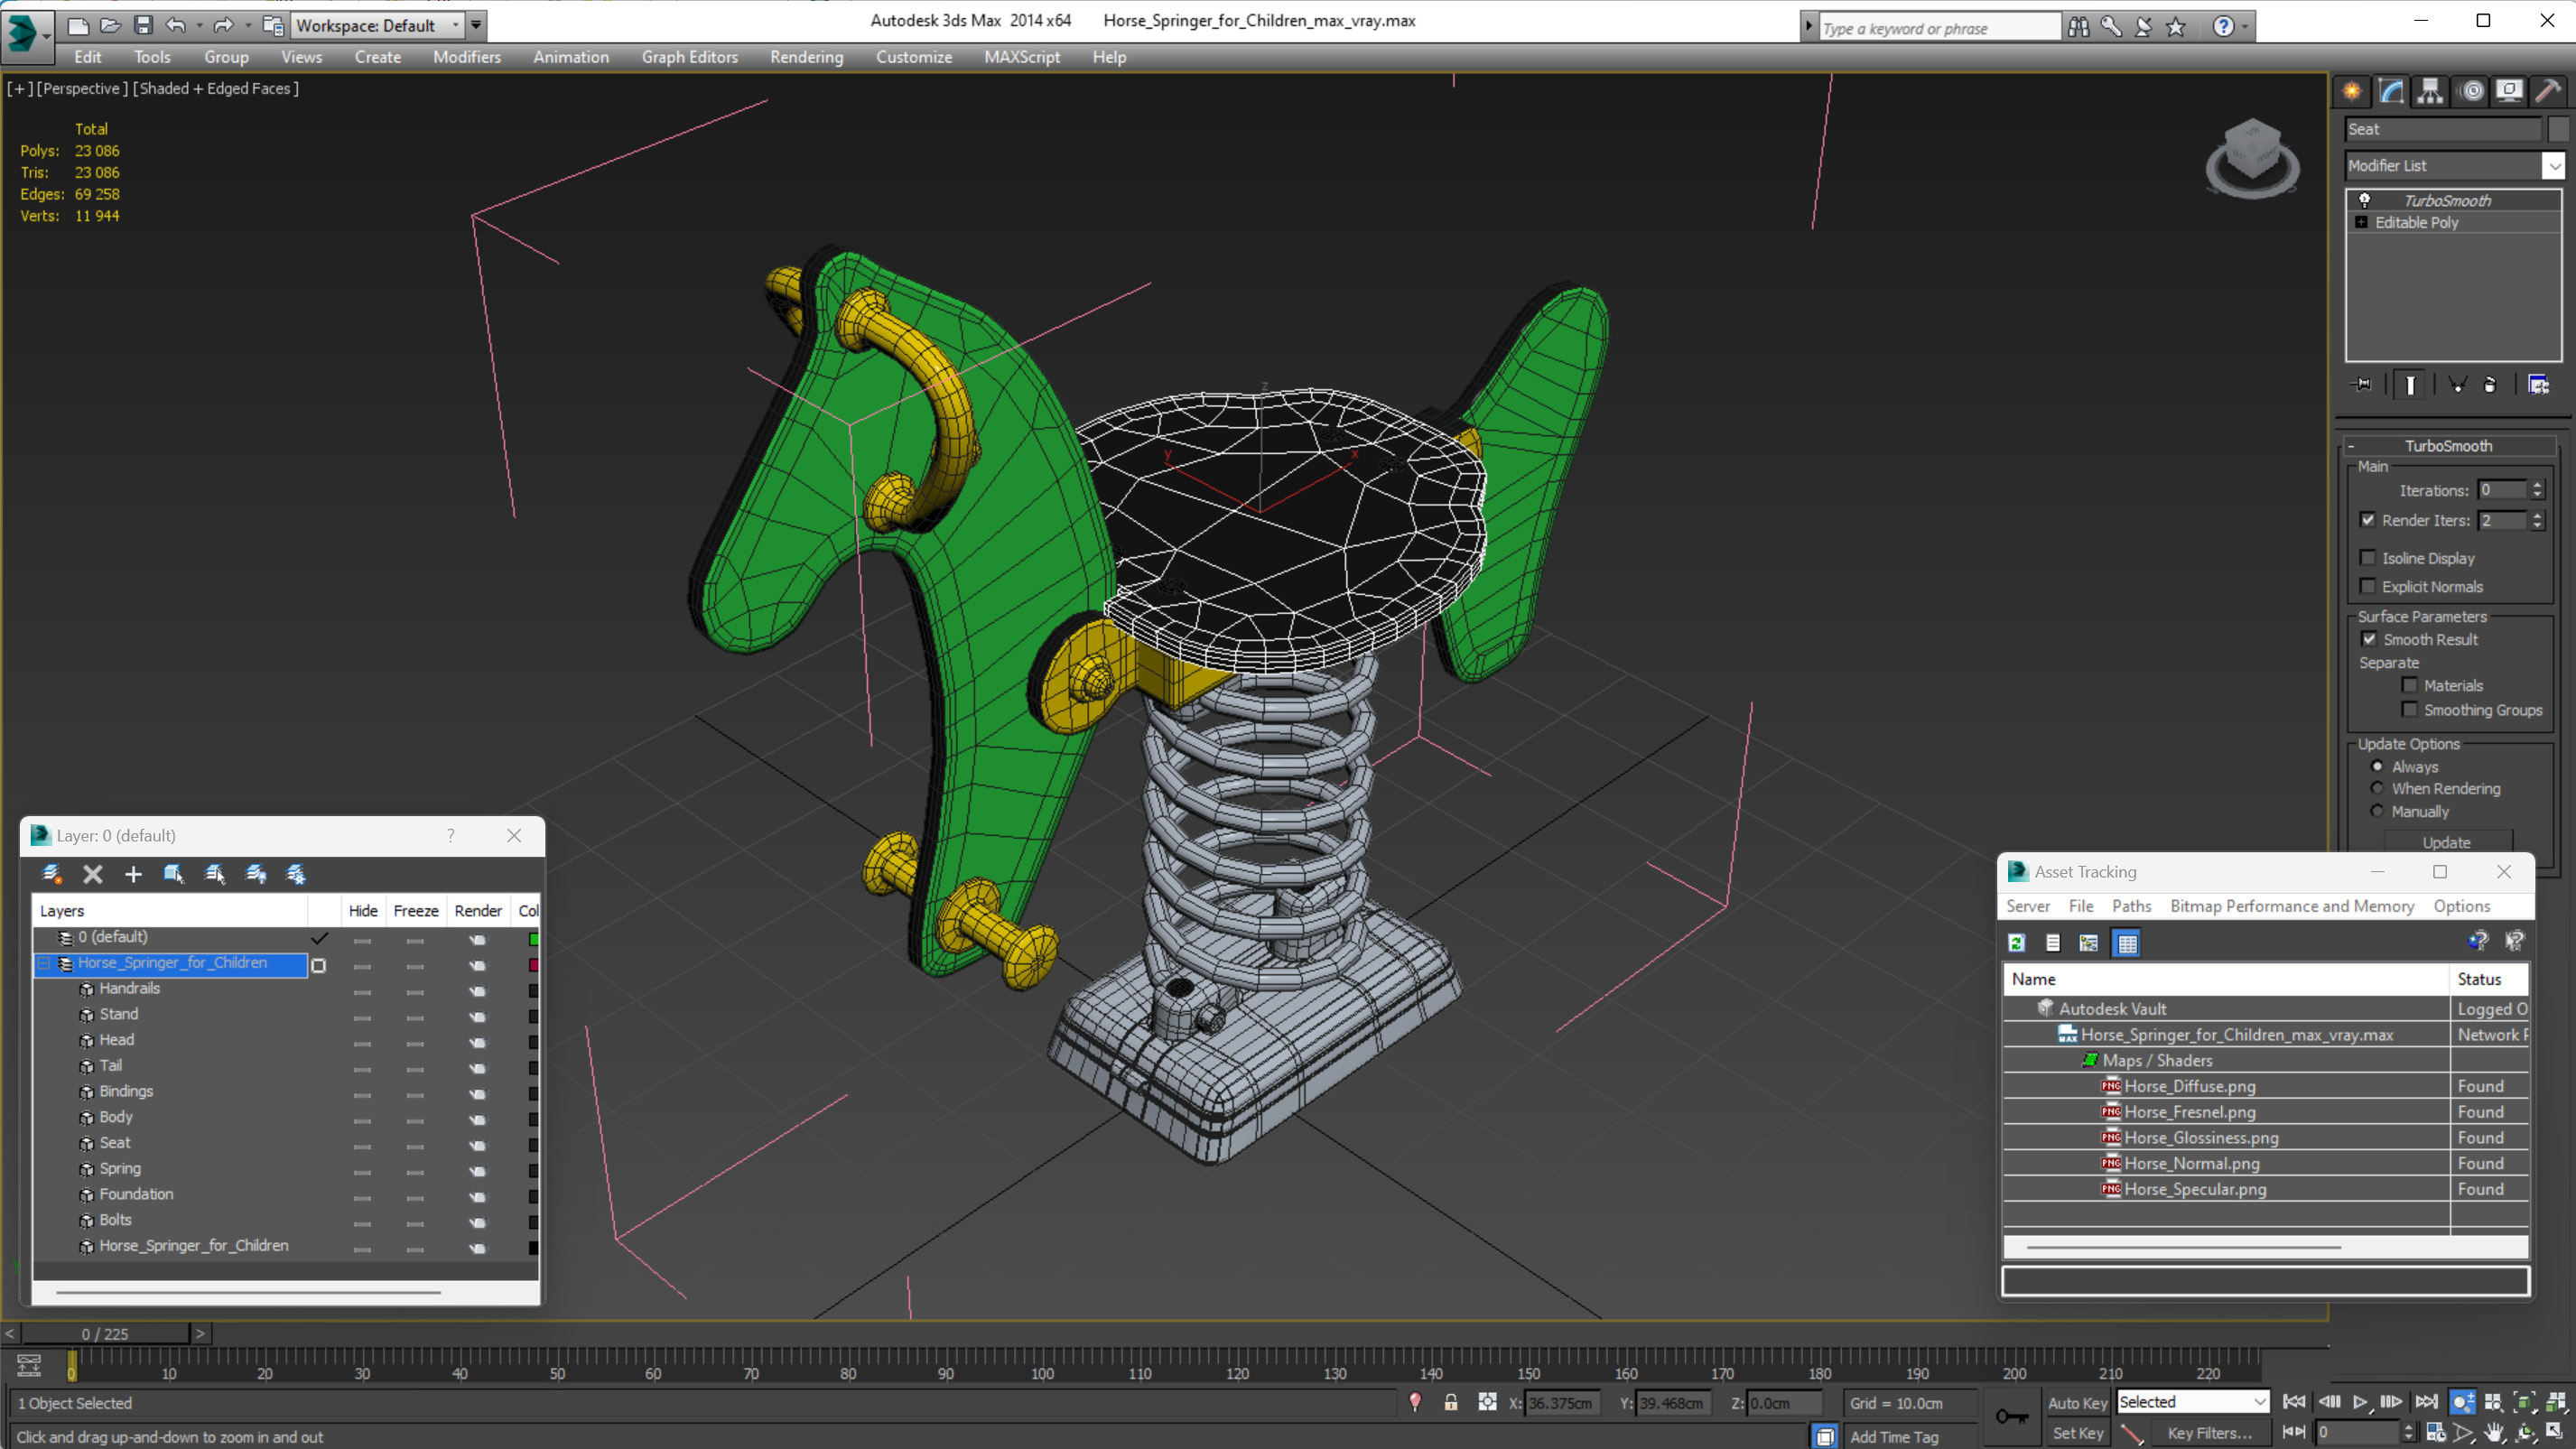
Task: Click the Time Configuration icon
Action: 2435,1433
